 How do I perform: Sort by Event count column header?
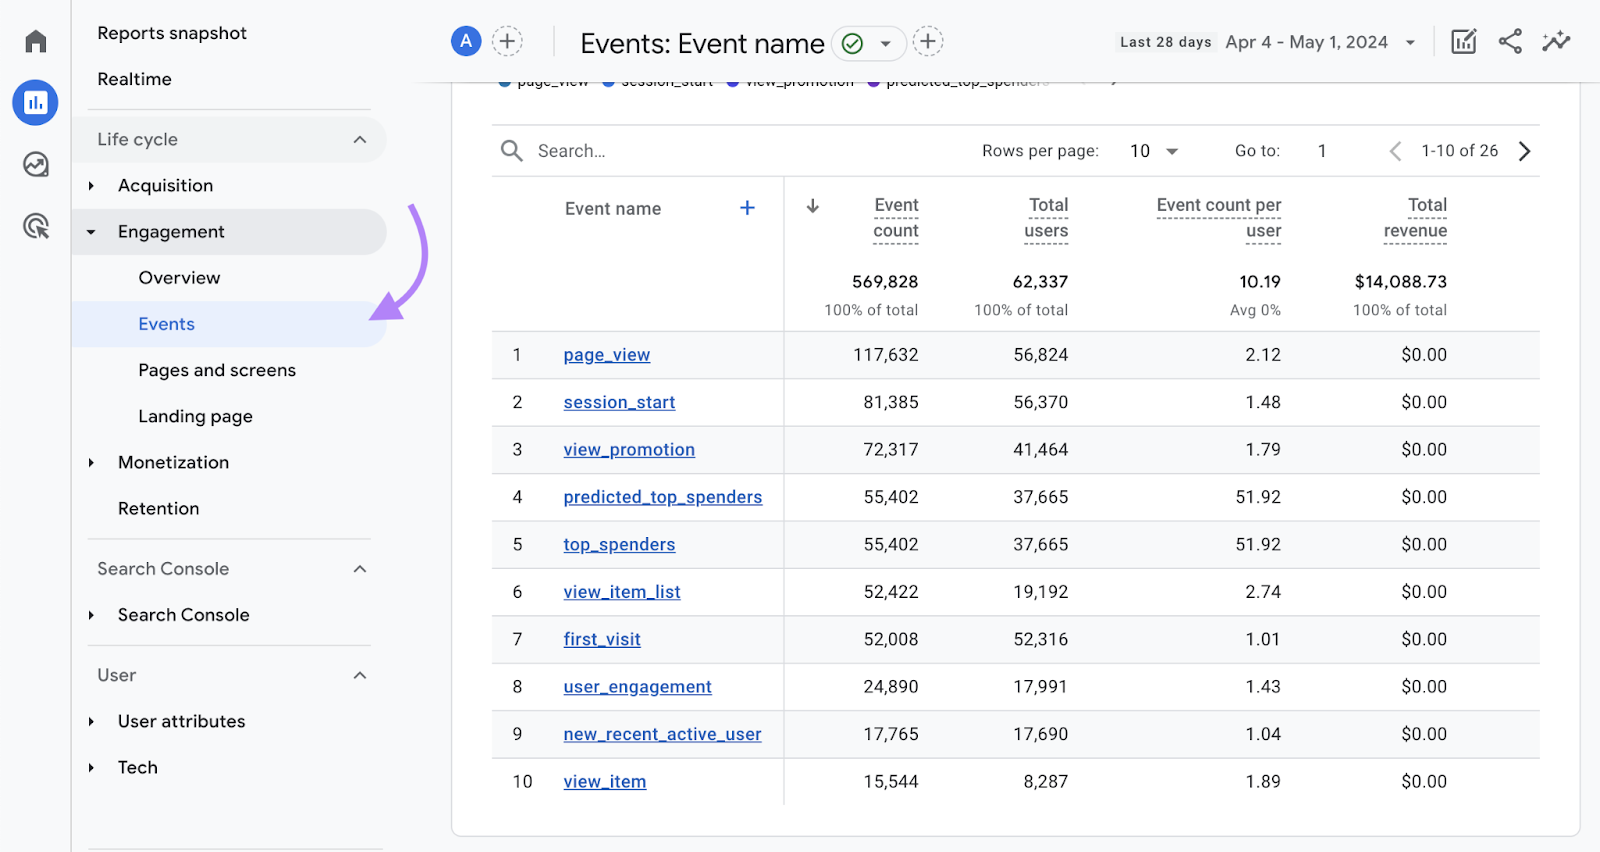coord(896,218)
